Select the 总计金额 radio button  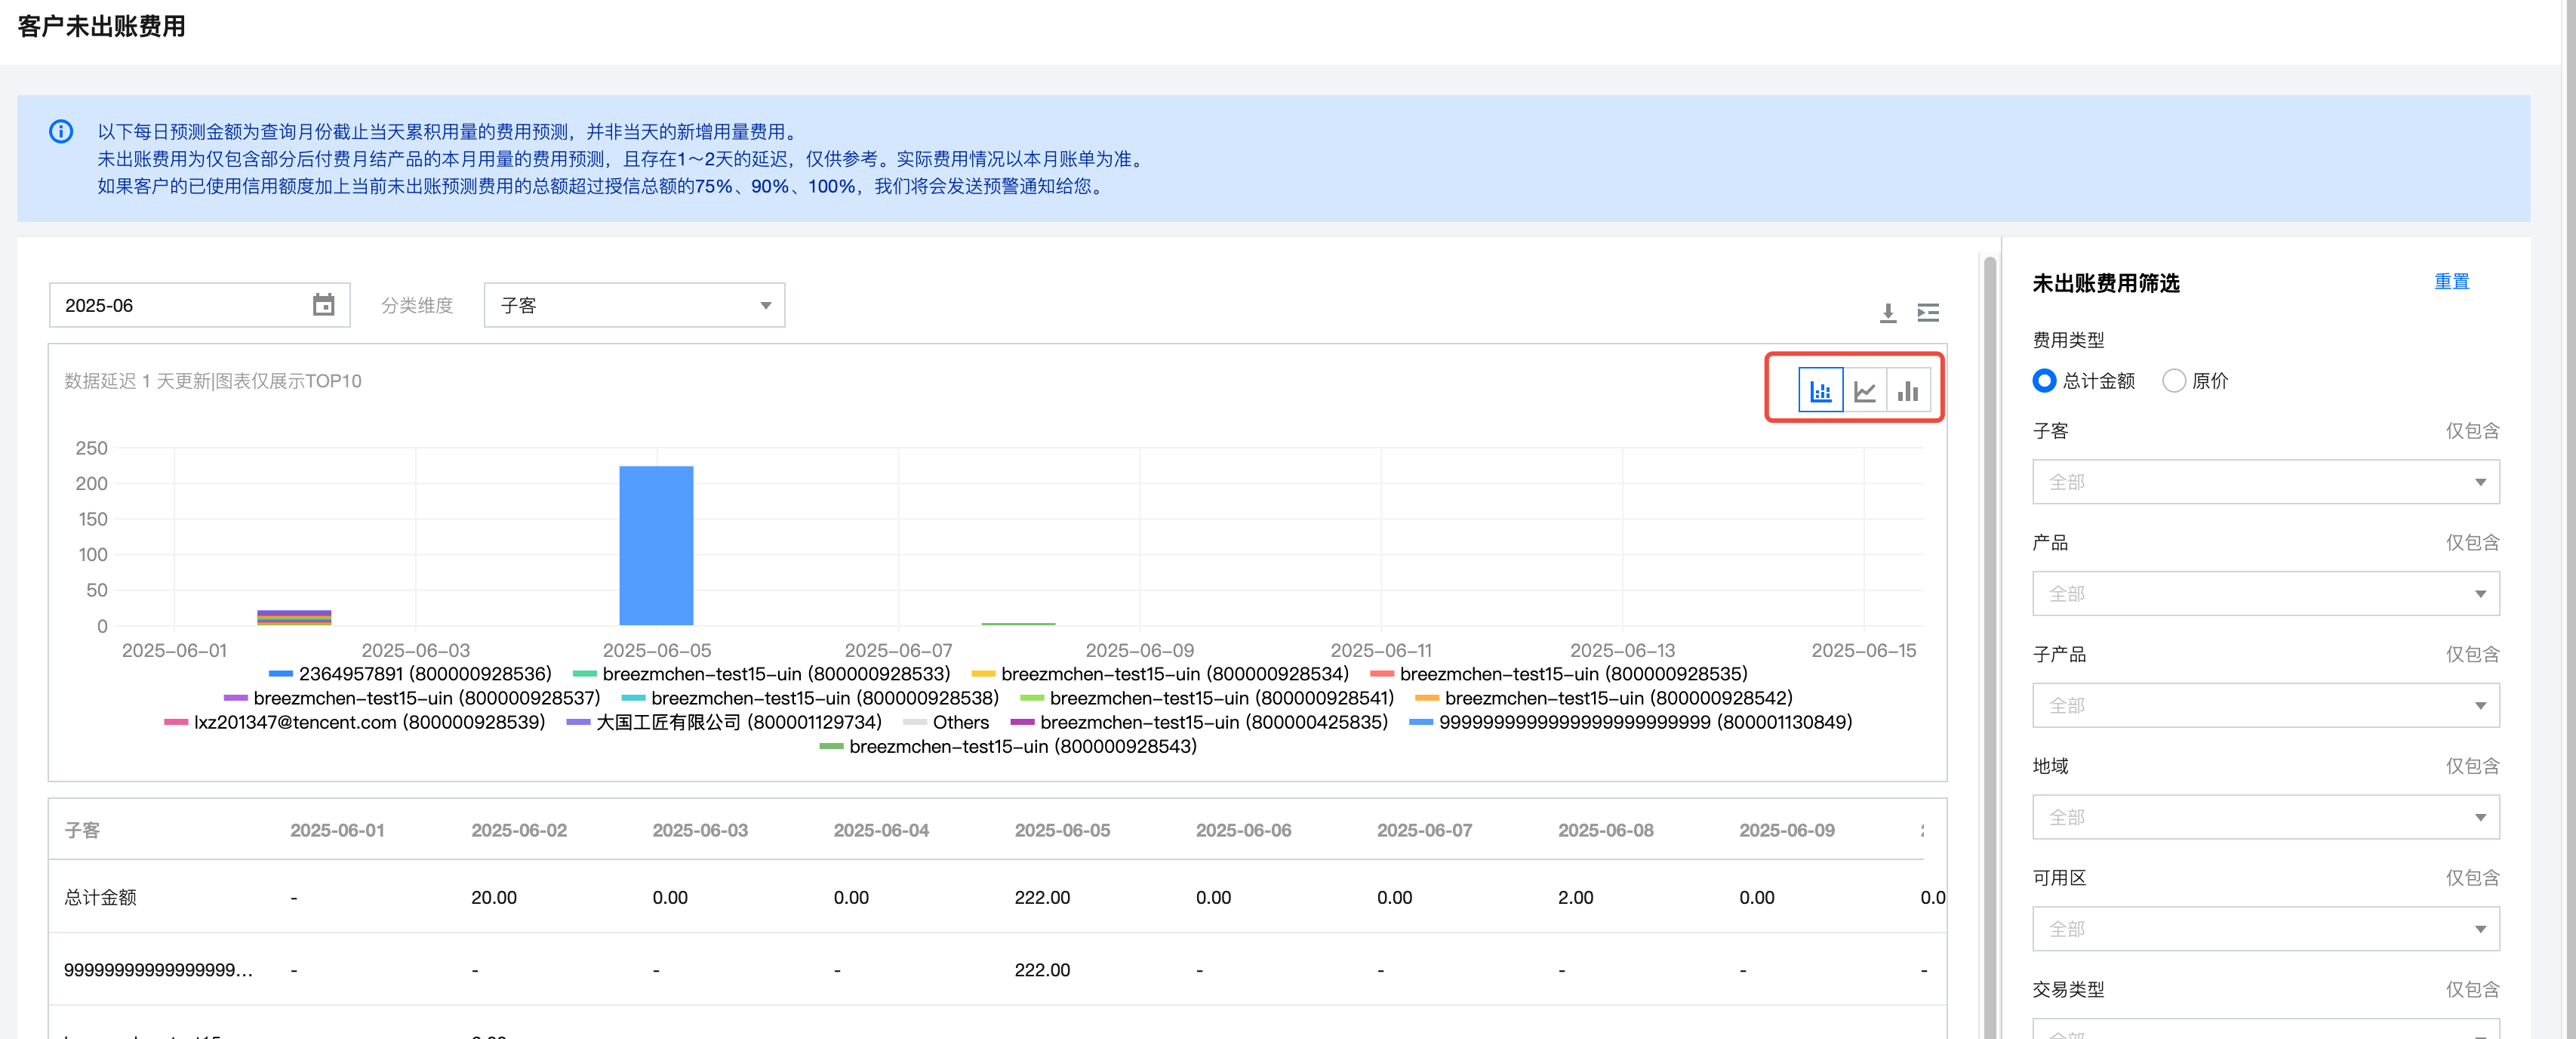[x=2044, y=381]
